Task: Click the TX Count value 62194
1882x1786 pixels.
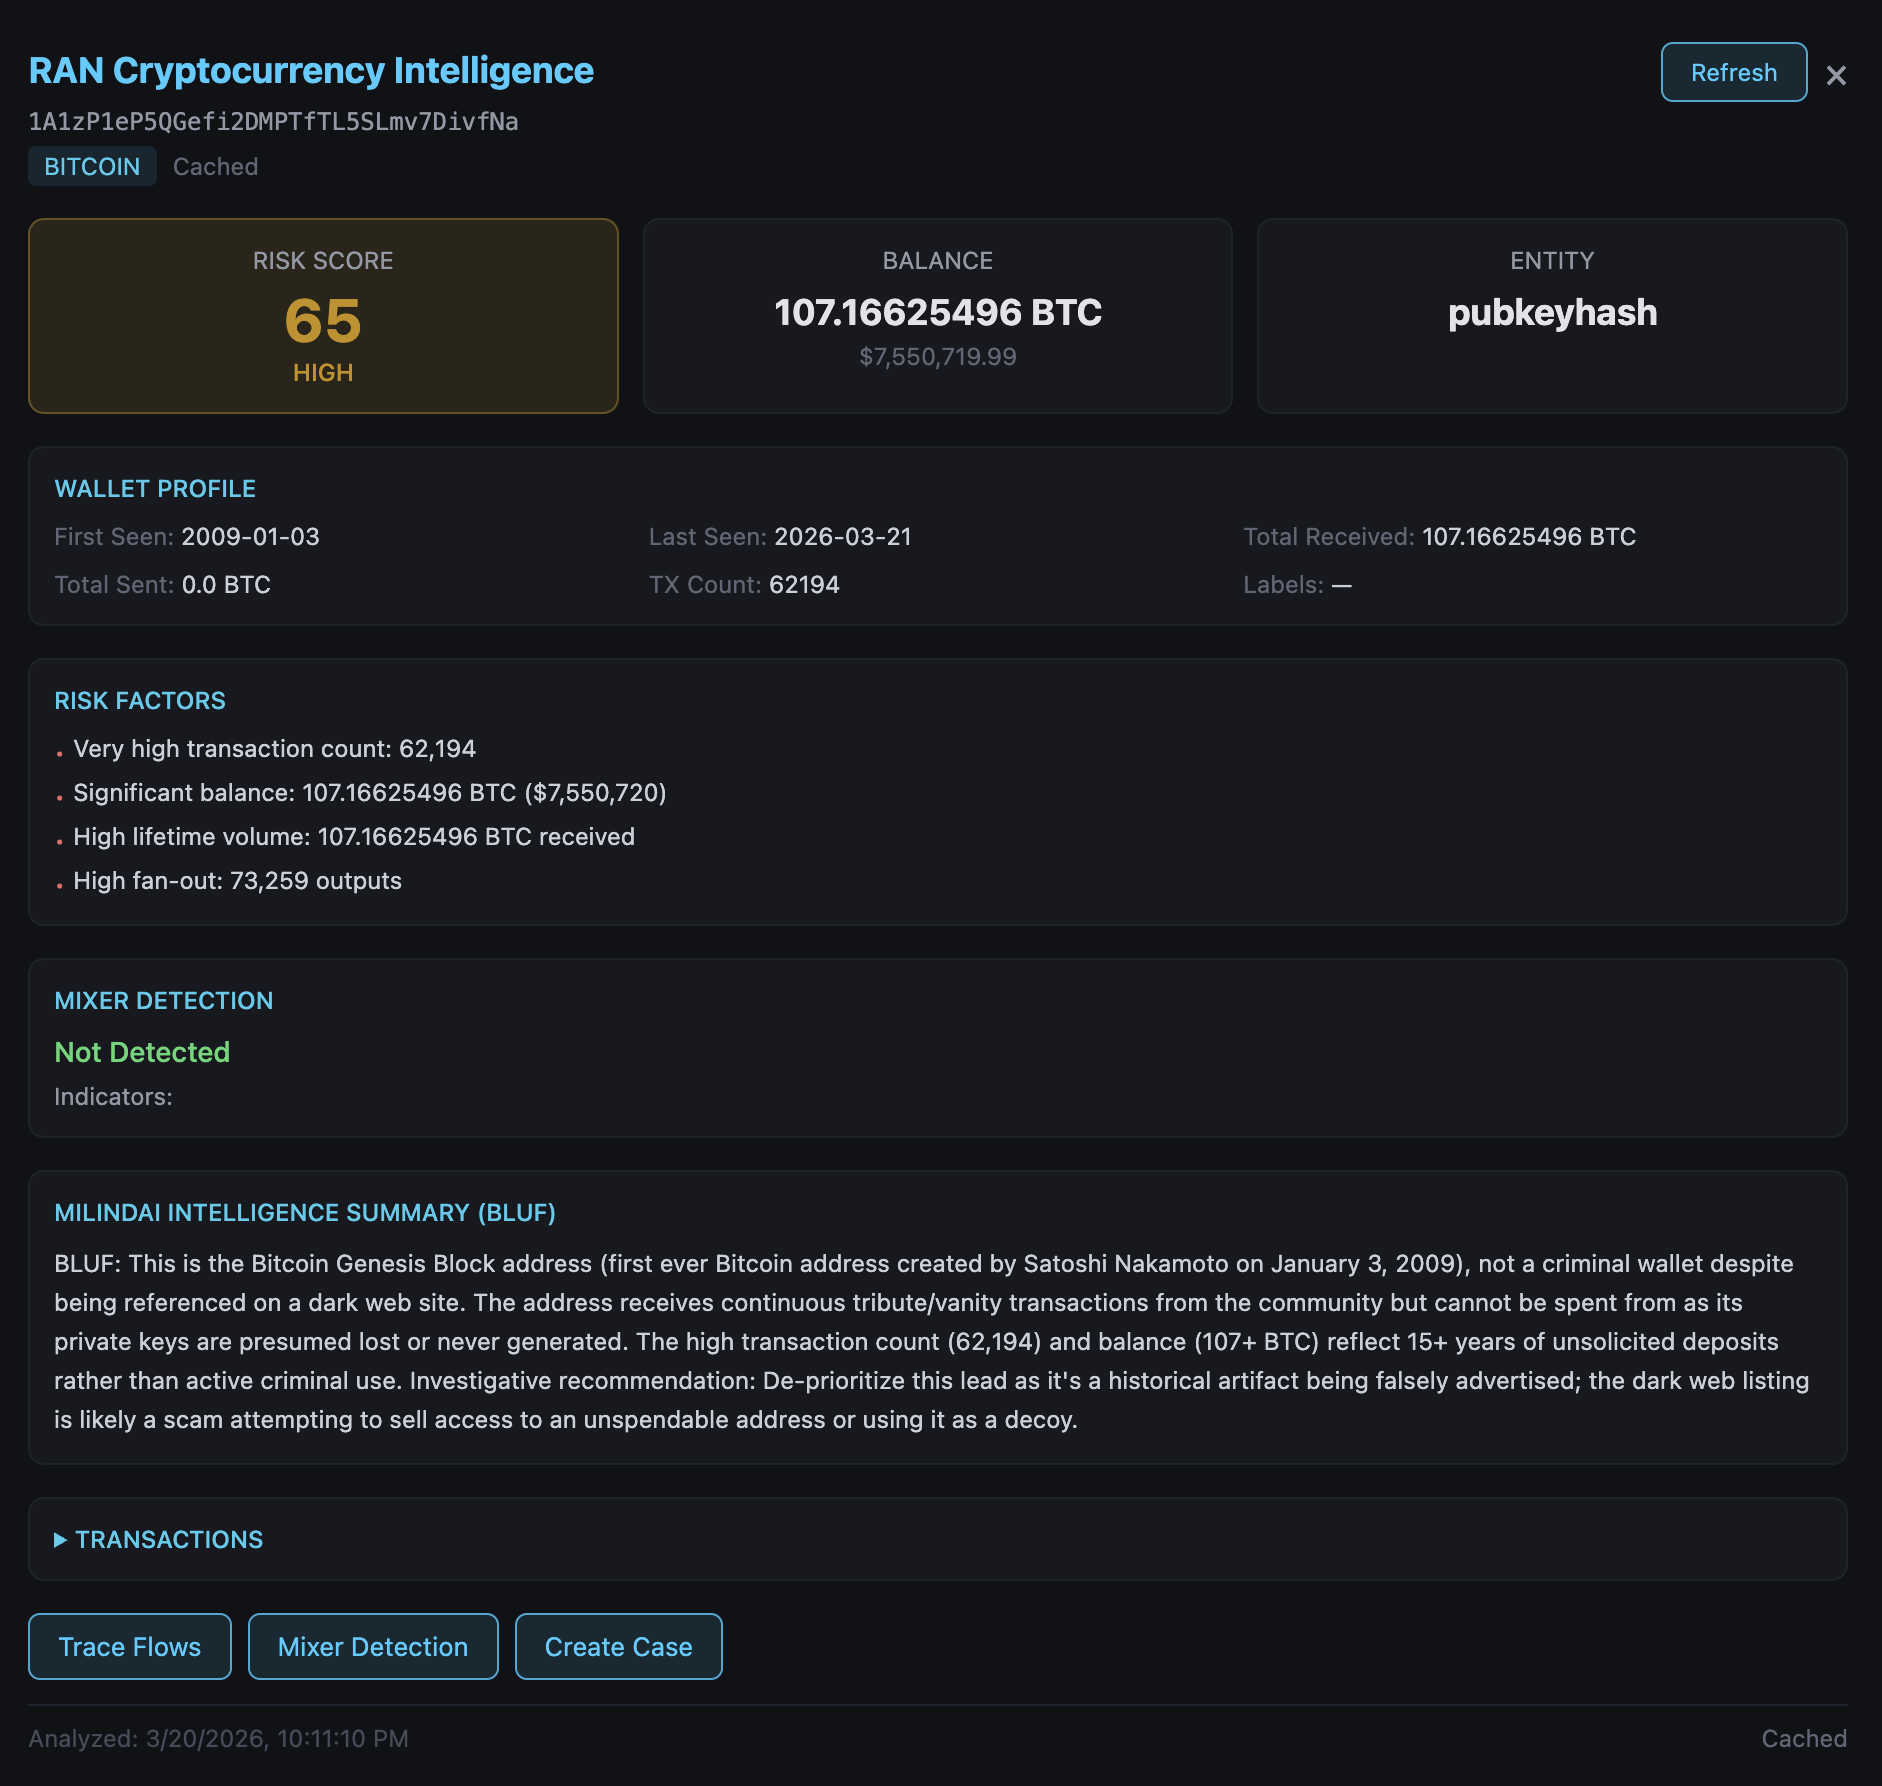Action: (x=804, y=585)
